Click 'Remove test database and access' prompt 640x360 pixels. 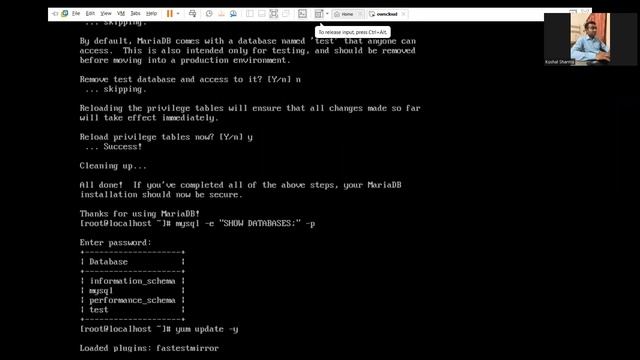click(190, 79)
